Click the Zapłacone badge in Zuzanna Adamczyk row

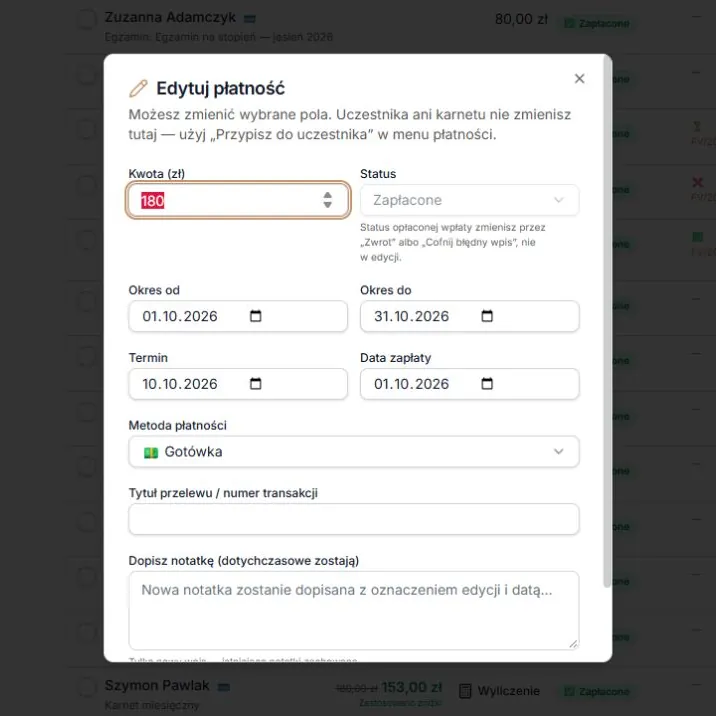click(597, 23)
